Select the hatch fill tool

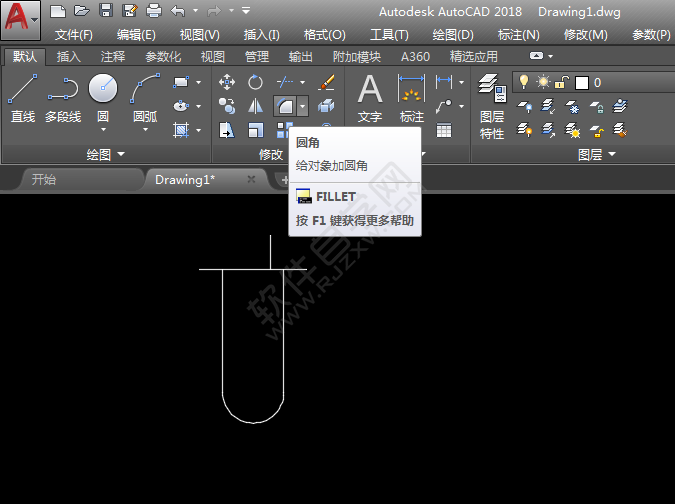[x=181, y=130]
